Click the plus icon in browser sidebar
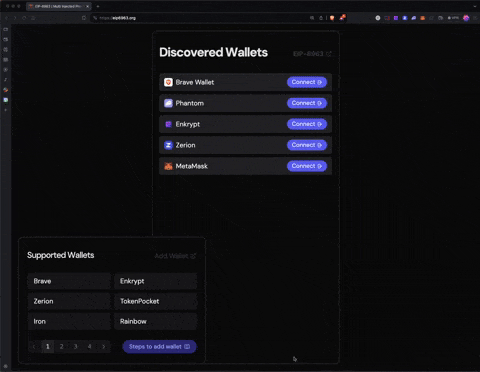Image resolution: width=480 pixels, height=372 pixels. click(6, 110)
